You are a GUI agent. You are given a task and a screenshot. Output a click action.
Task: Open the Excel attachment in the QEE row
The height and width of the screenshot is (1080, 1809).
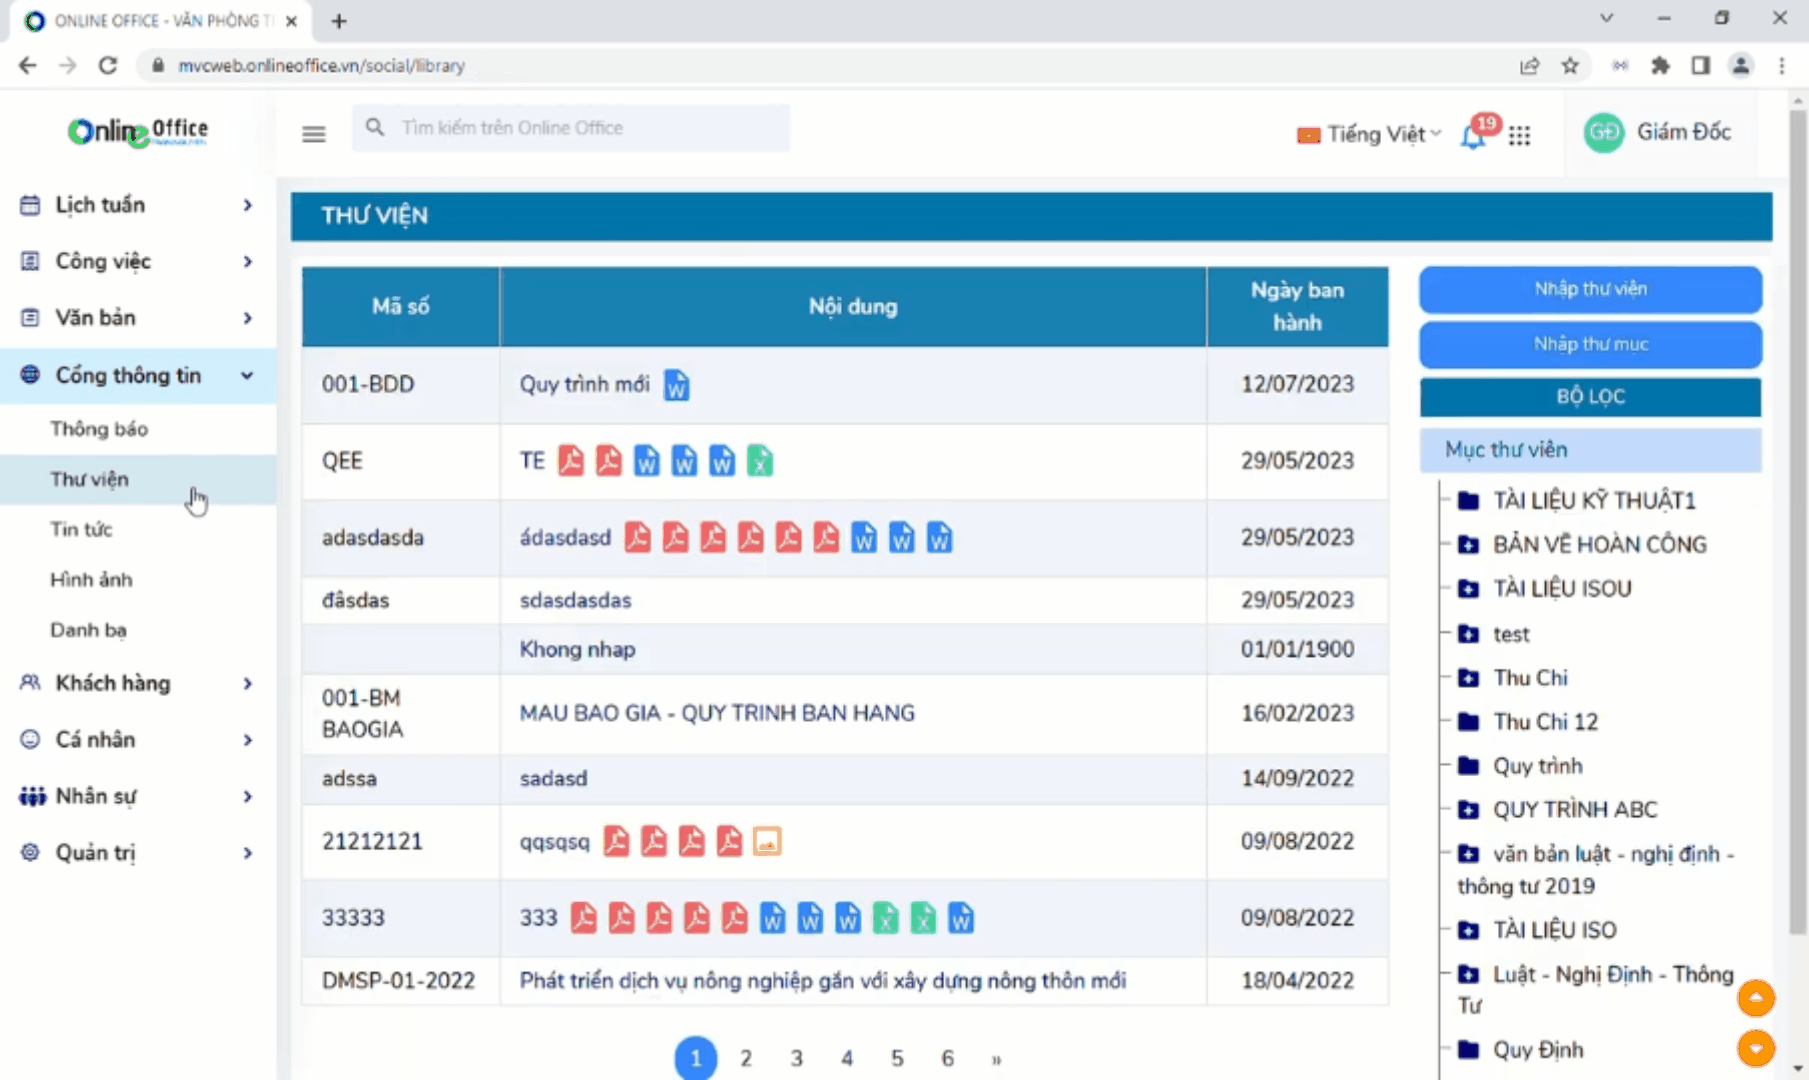pos(760,461)
